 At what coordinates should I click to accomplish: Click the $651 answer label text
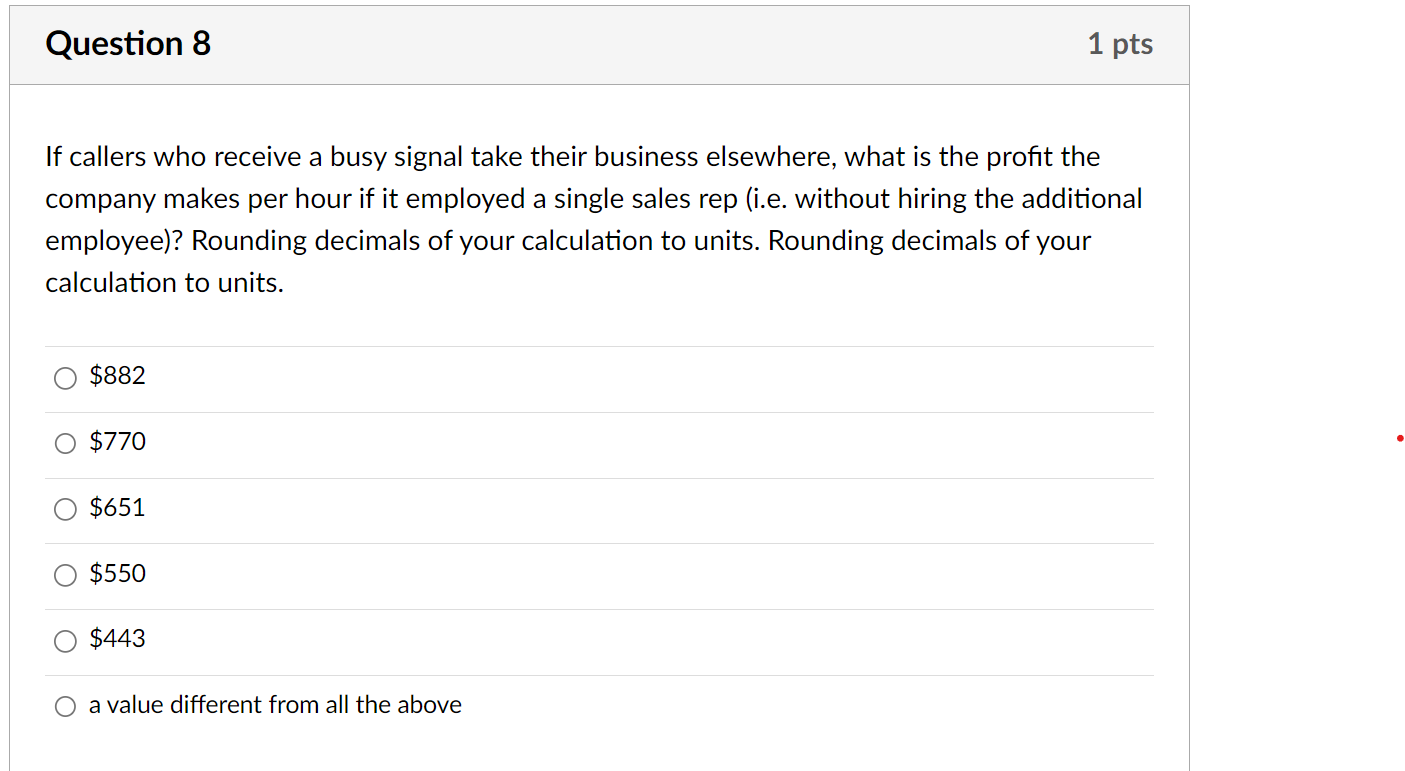(x=117, y=508)
